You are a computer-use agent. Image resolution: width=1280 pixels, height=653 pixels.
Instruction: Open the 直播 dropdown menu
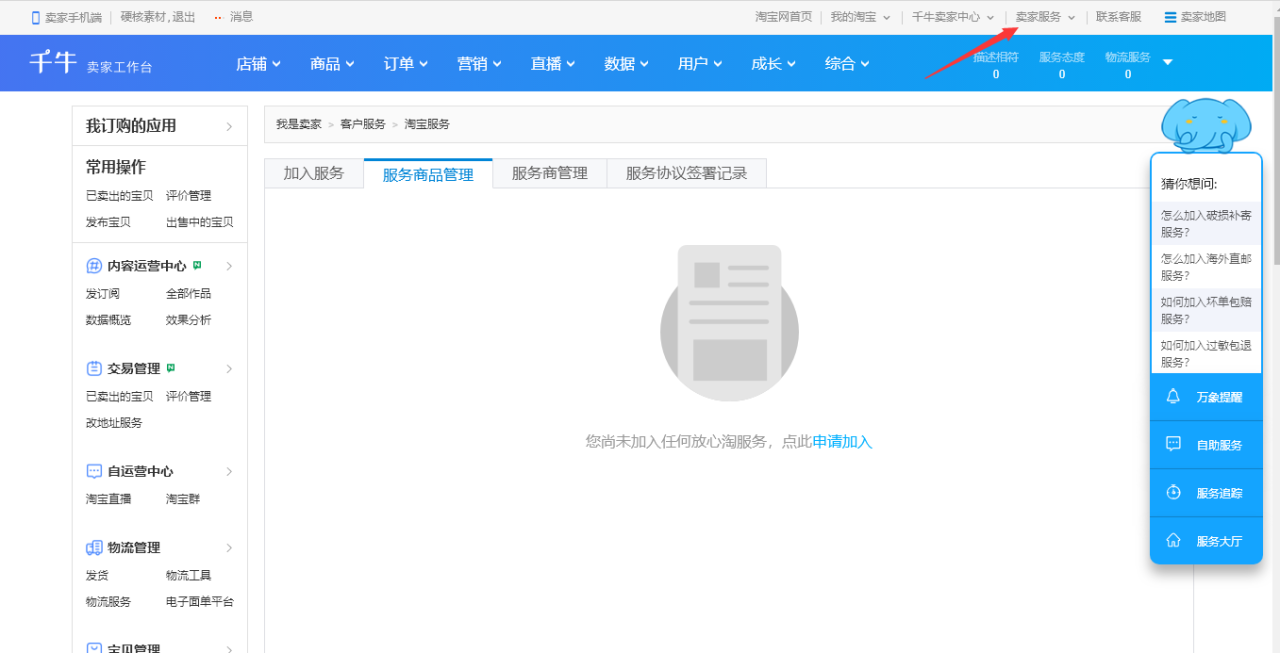553,63
